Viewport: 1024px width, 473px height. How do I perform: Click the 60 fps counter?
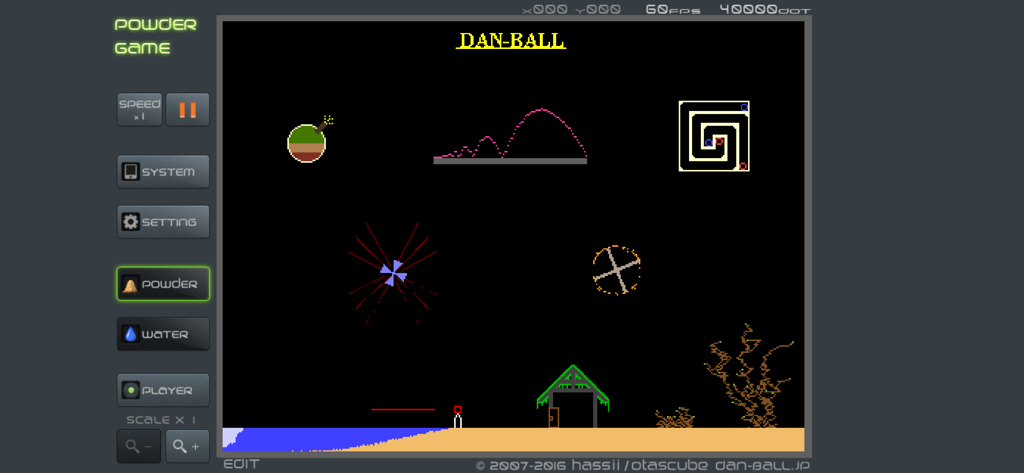tap(673, 10)
